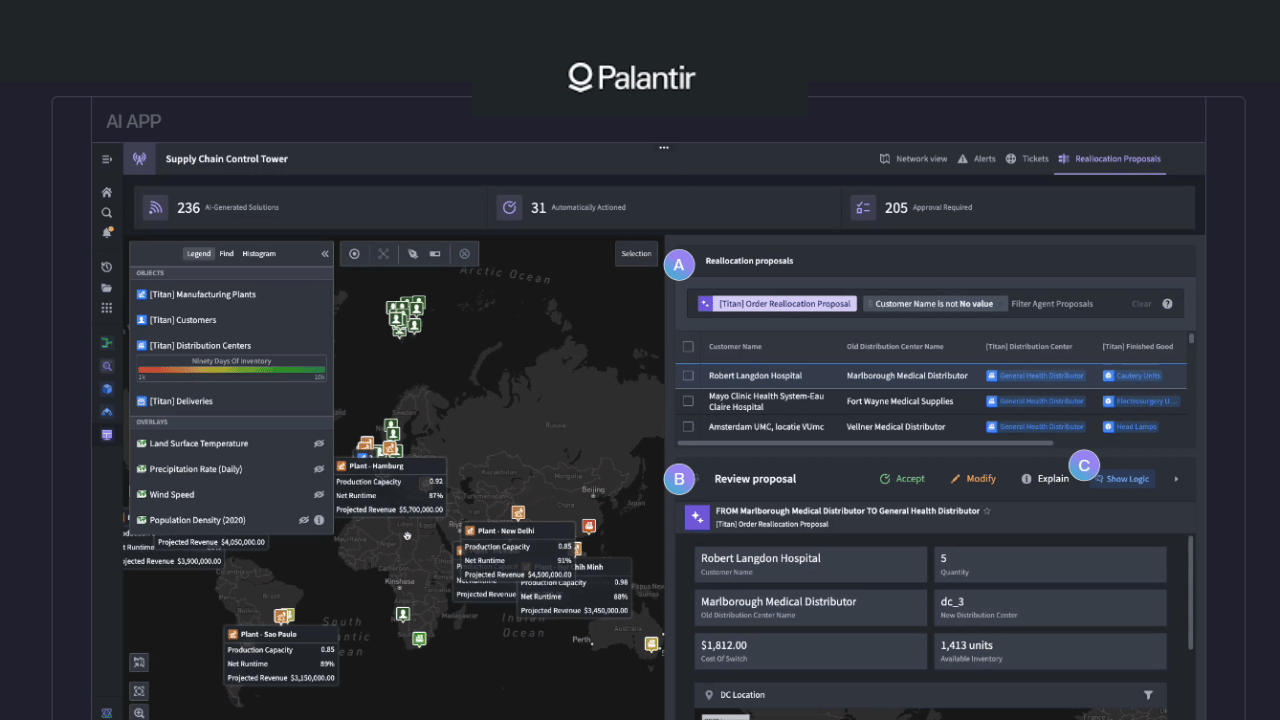Click the Titan Order Reallocation Proposal chip
Viewport: 1280px width, 720px height.
tap(777, 304)
